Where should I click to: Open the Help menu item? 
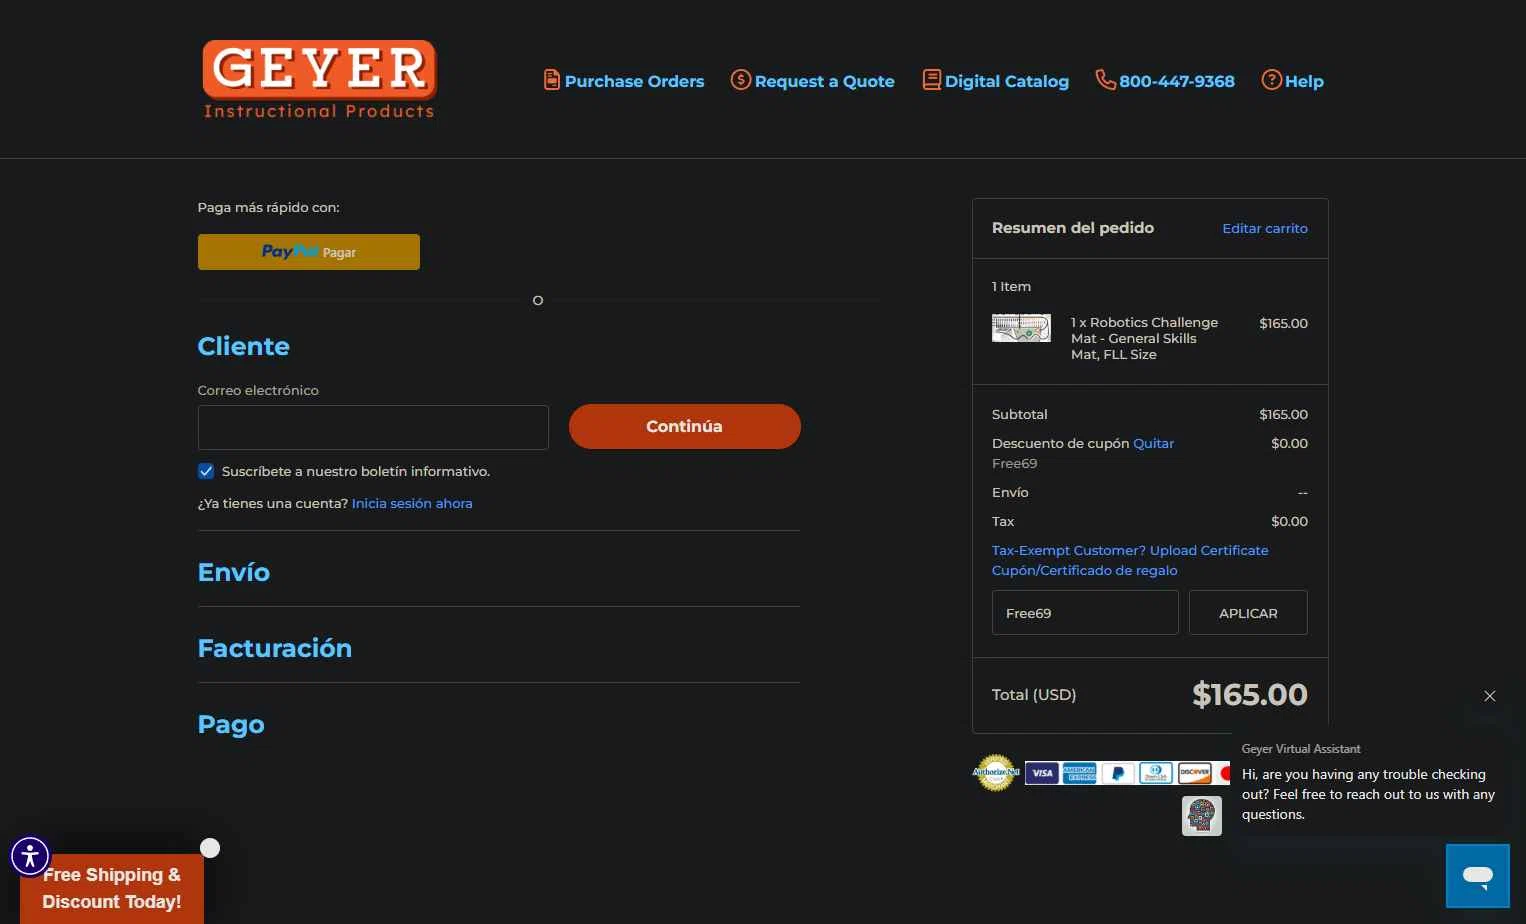pyautogui.click(x=1303, y=81)
